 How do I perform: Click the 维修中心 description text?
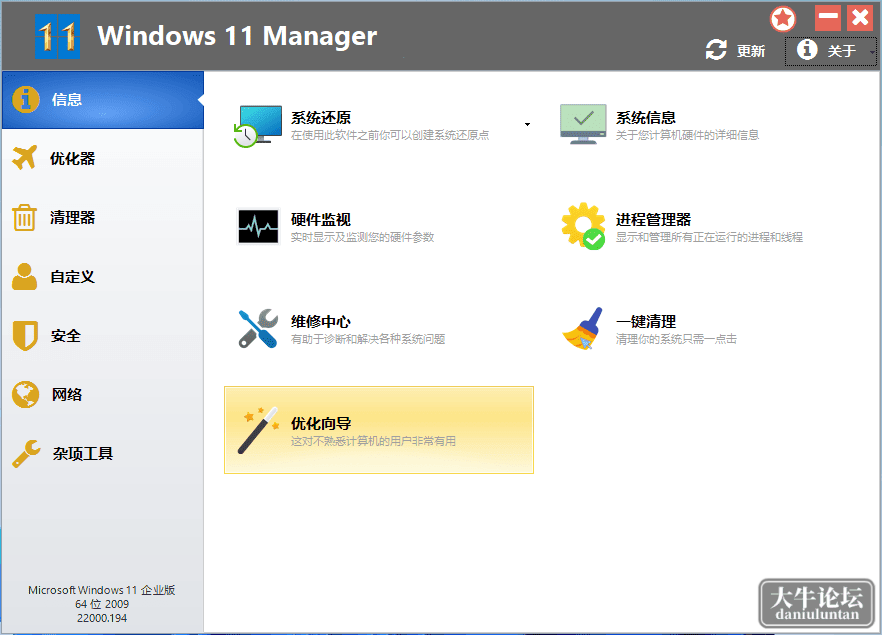point(368,339)
